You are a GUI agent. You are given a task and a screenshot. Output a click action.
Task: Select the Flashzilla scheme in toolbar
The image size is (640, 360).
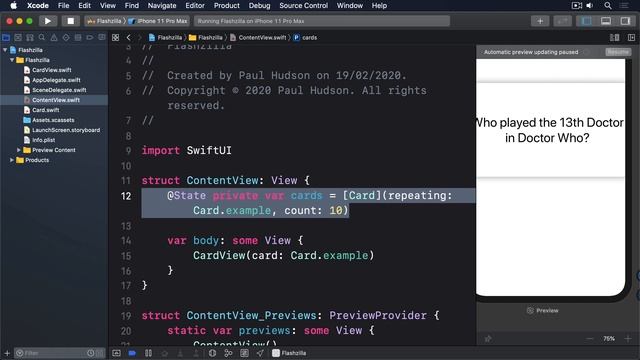click(x=104, y=21)
